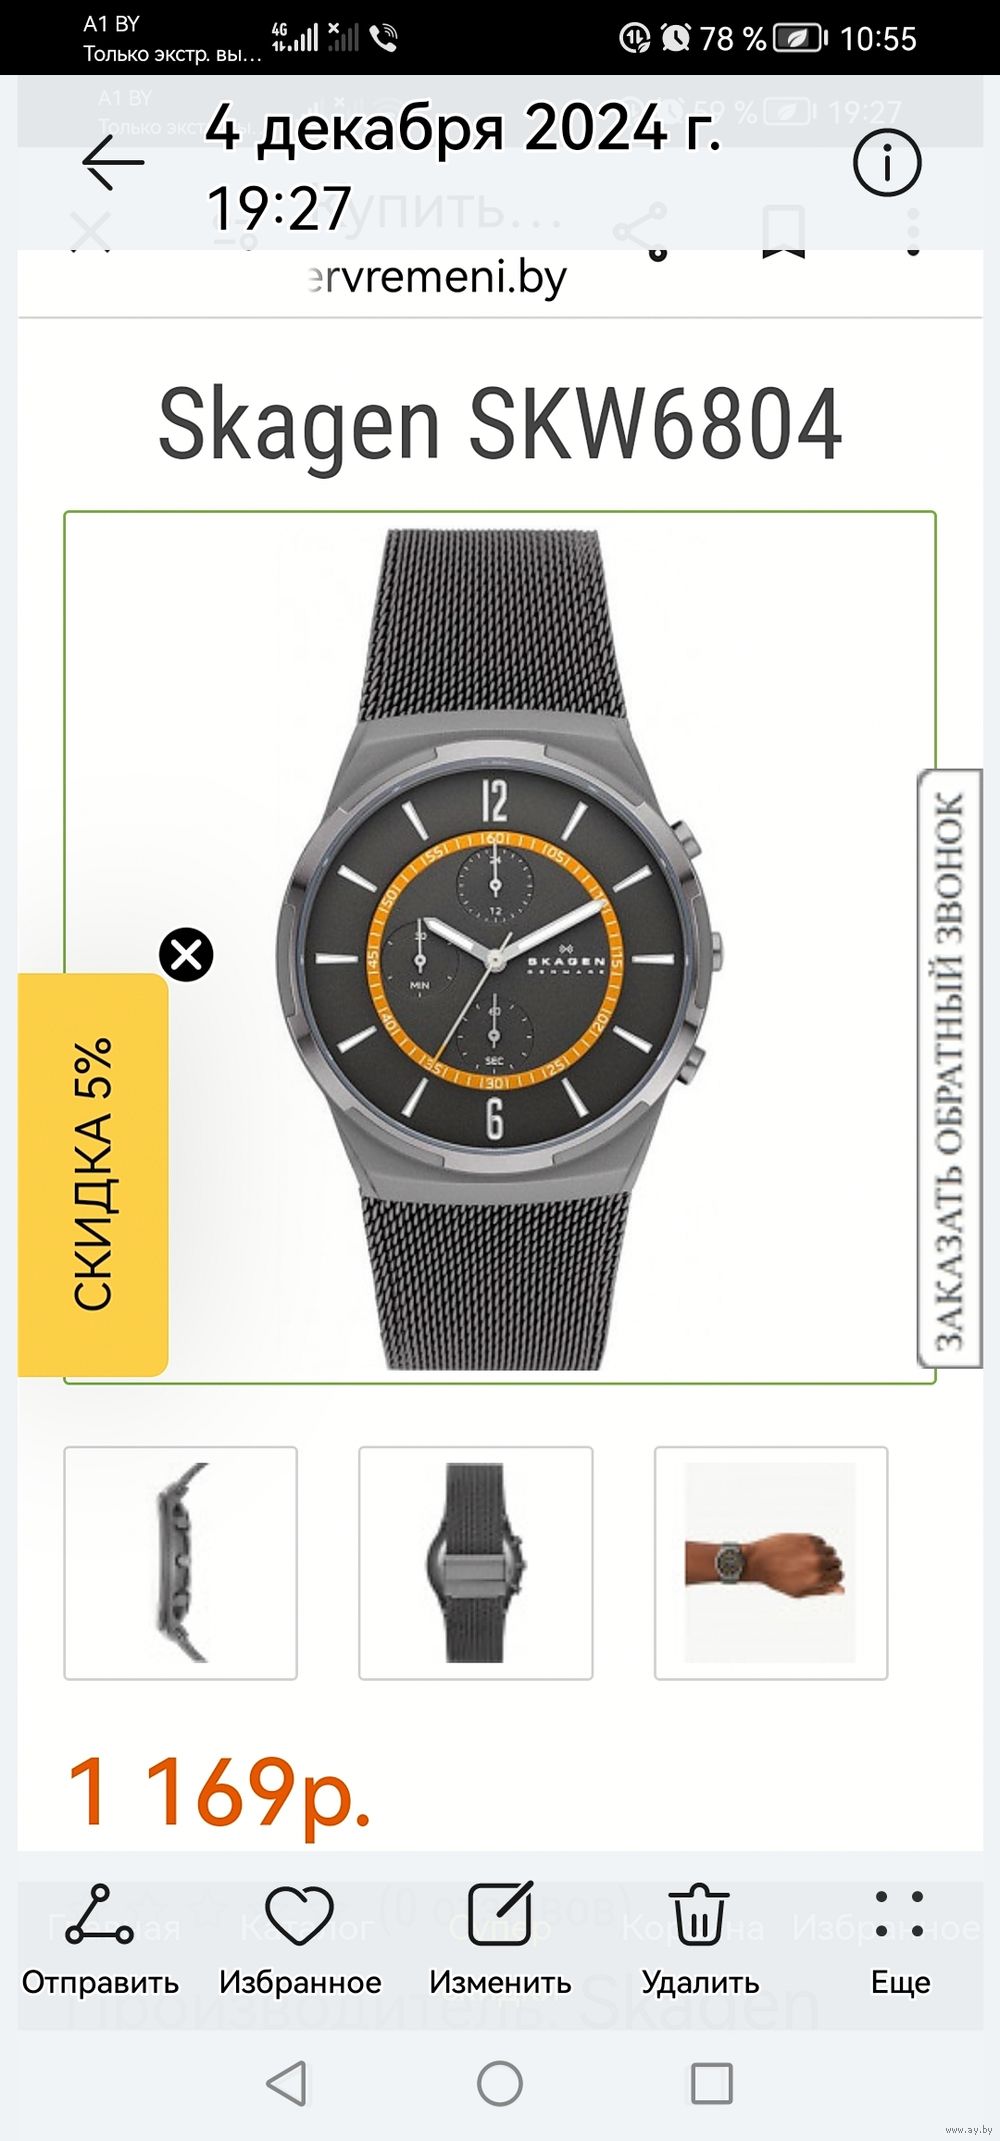Screen dimensions: 1000x2141
Task: Tap the back arrow icon
Action: tap(113, 163)
